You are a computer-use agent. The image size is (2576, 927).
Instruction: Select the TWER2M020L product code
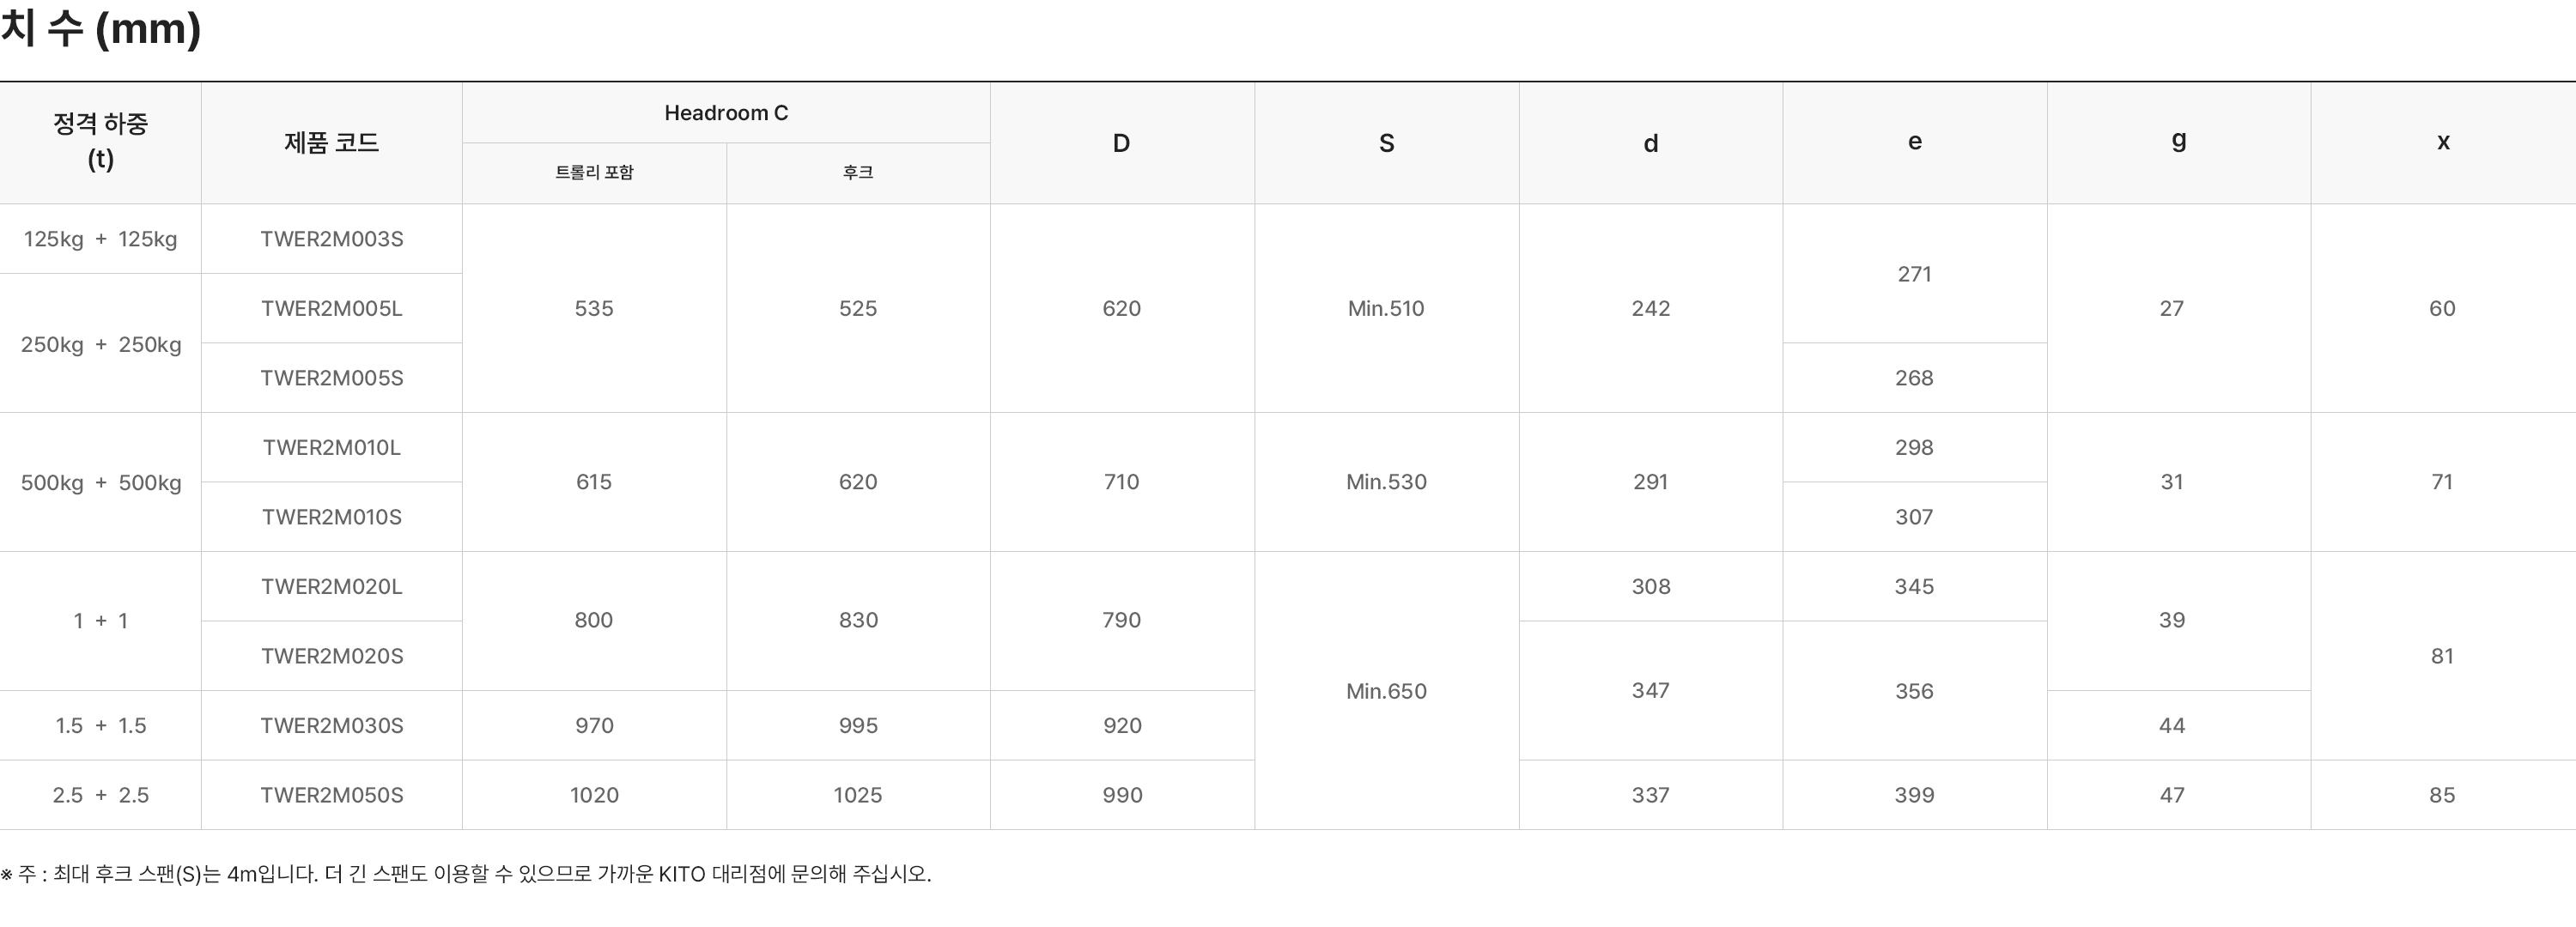click(x=331, y=586)
